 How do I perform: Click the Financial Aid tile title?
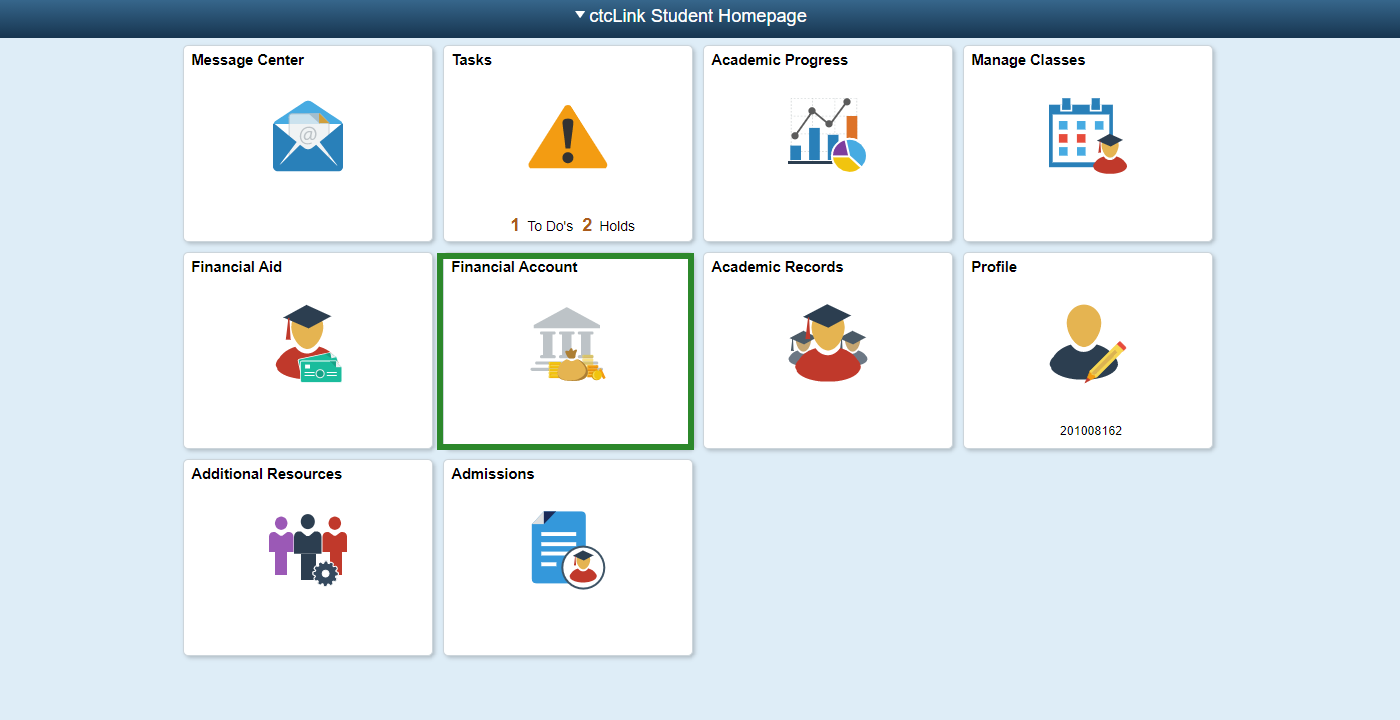click(237, 267)
